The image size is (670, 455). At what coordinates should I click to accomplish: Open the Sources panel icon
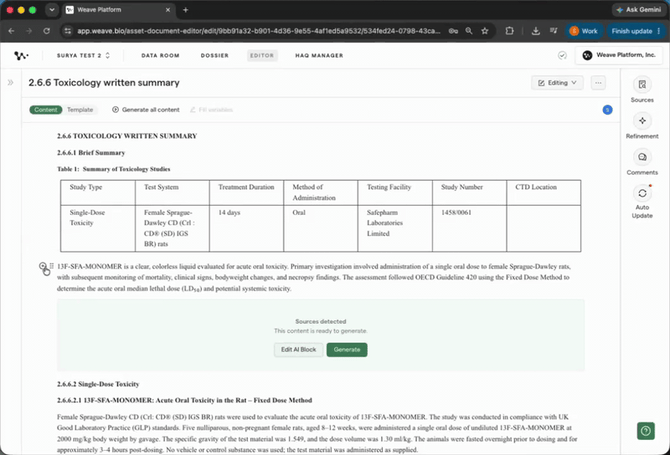click(x=642, y=85)
